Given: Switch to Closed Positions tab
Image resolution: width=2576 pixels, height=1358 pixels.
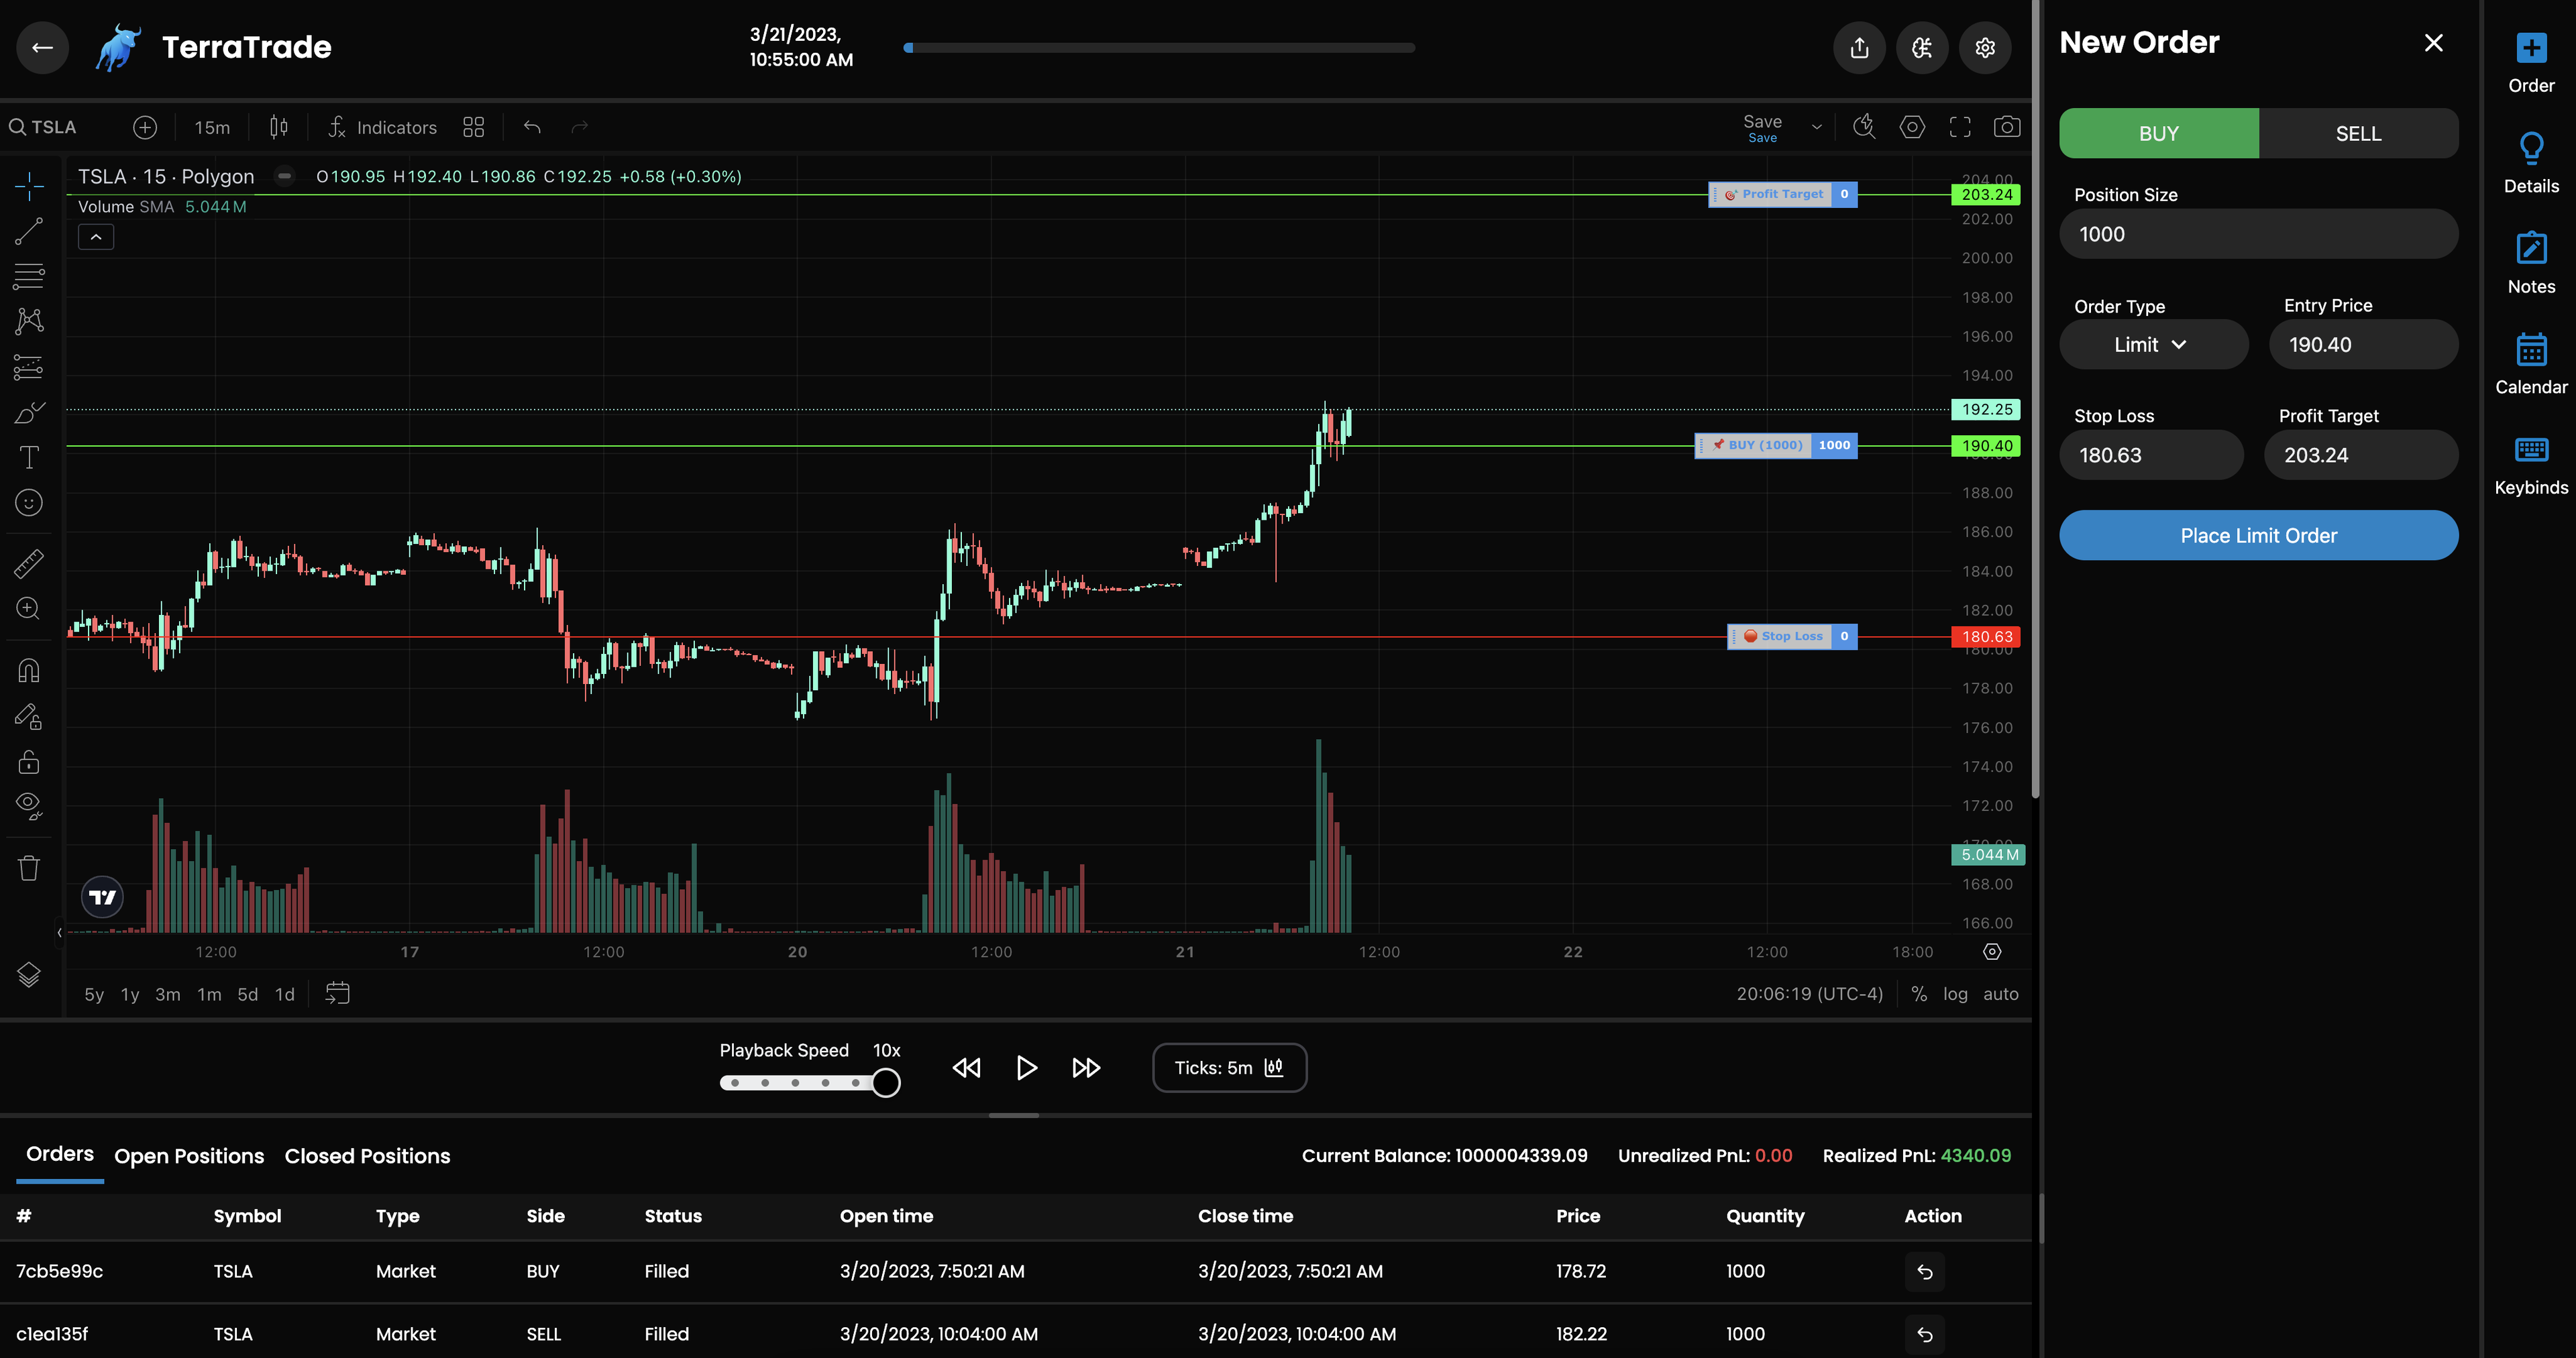Looking at the screenshot, I should coord(367,1156).
